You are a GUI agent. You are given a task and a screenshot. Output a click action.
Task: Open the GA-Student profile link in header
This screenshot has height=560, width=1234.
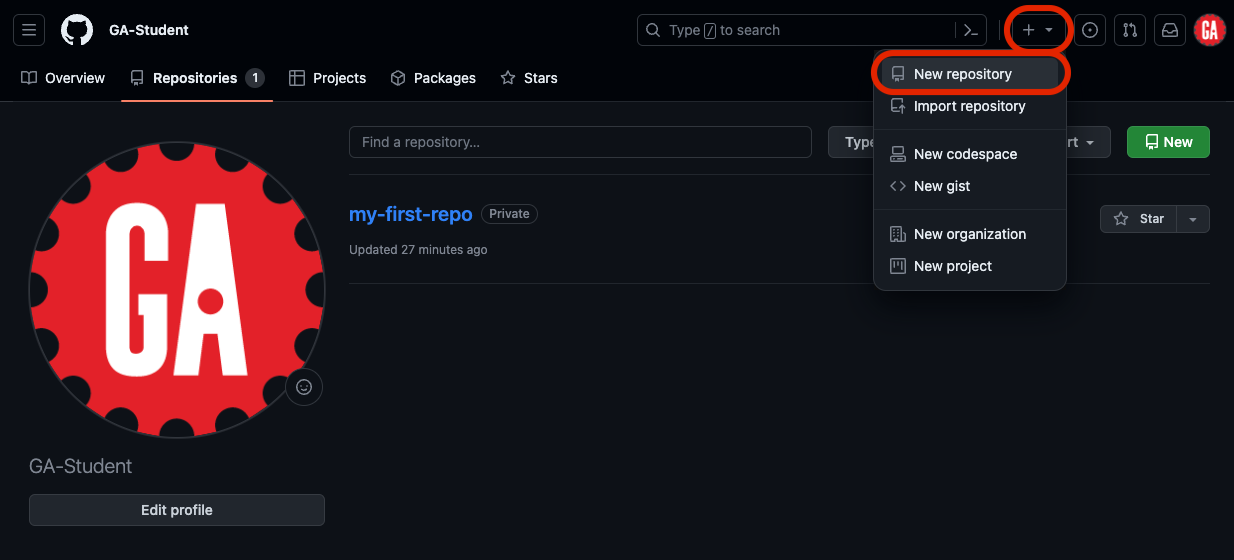pos(149,30)
